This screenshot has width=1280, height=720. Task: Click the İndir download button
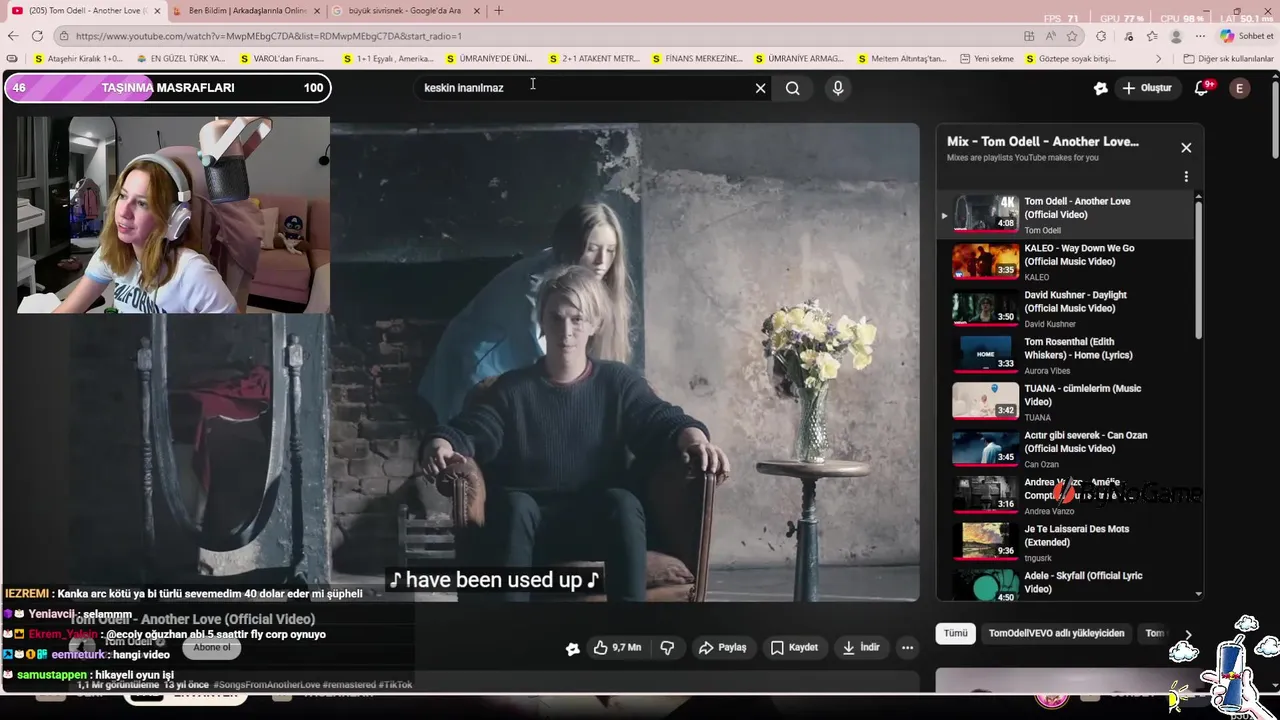click(x=861, y=648)
